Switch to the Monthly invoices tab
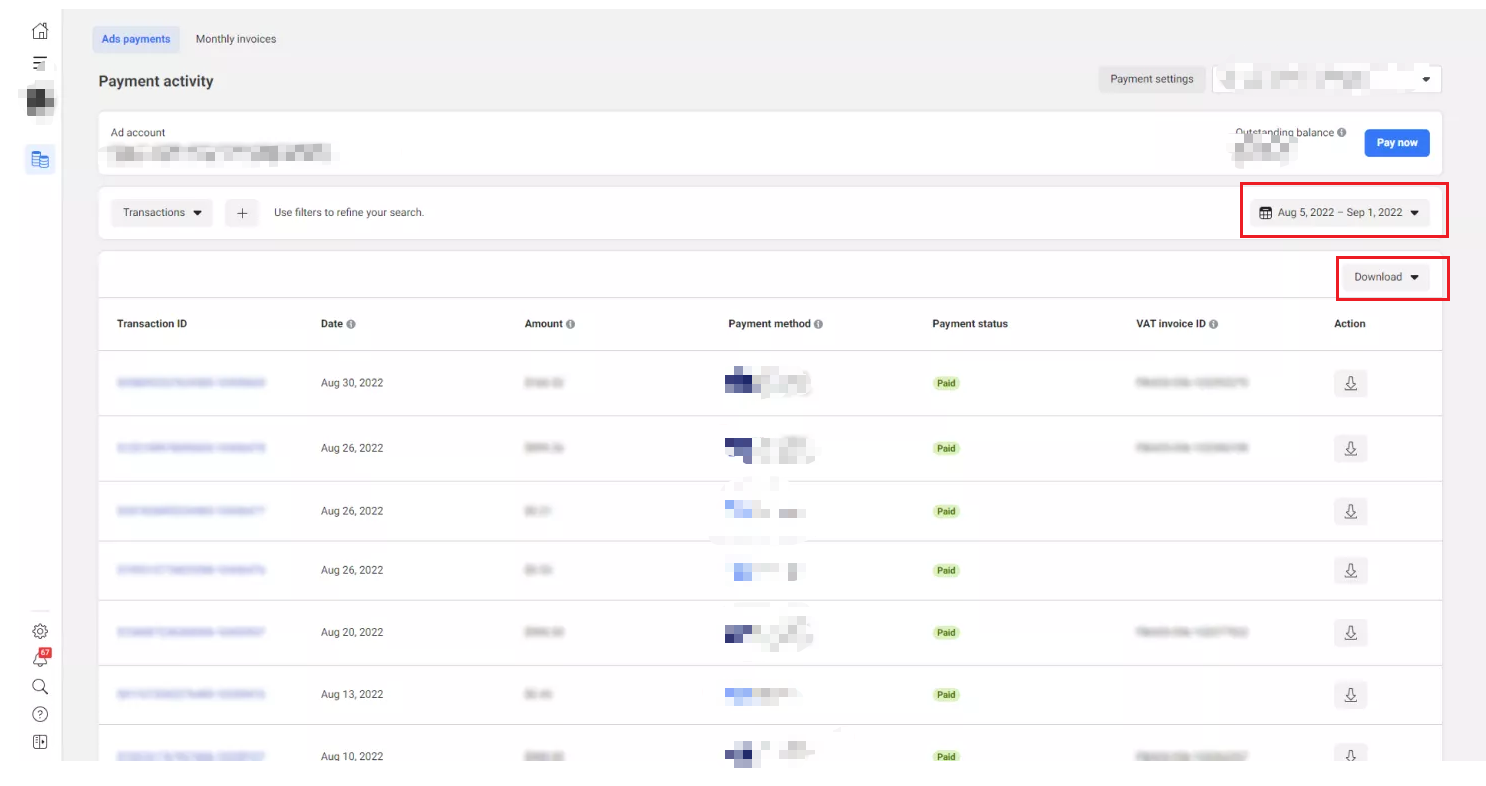 pos(235,39)
